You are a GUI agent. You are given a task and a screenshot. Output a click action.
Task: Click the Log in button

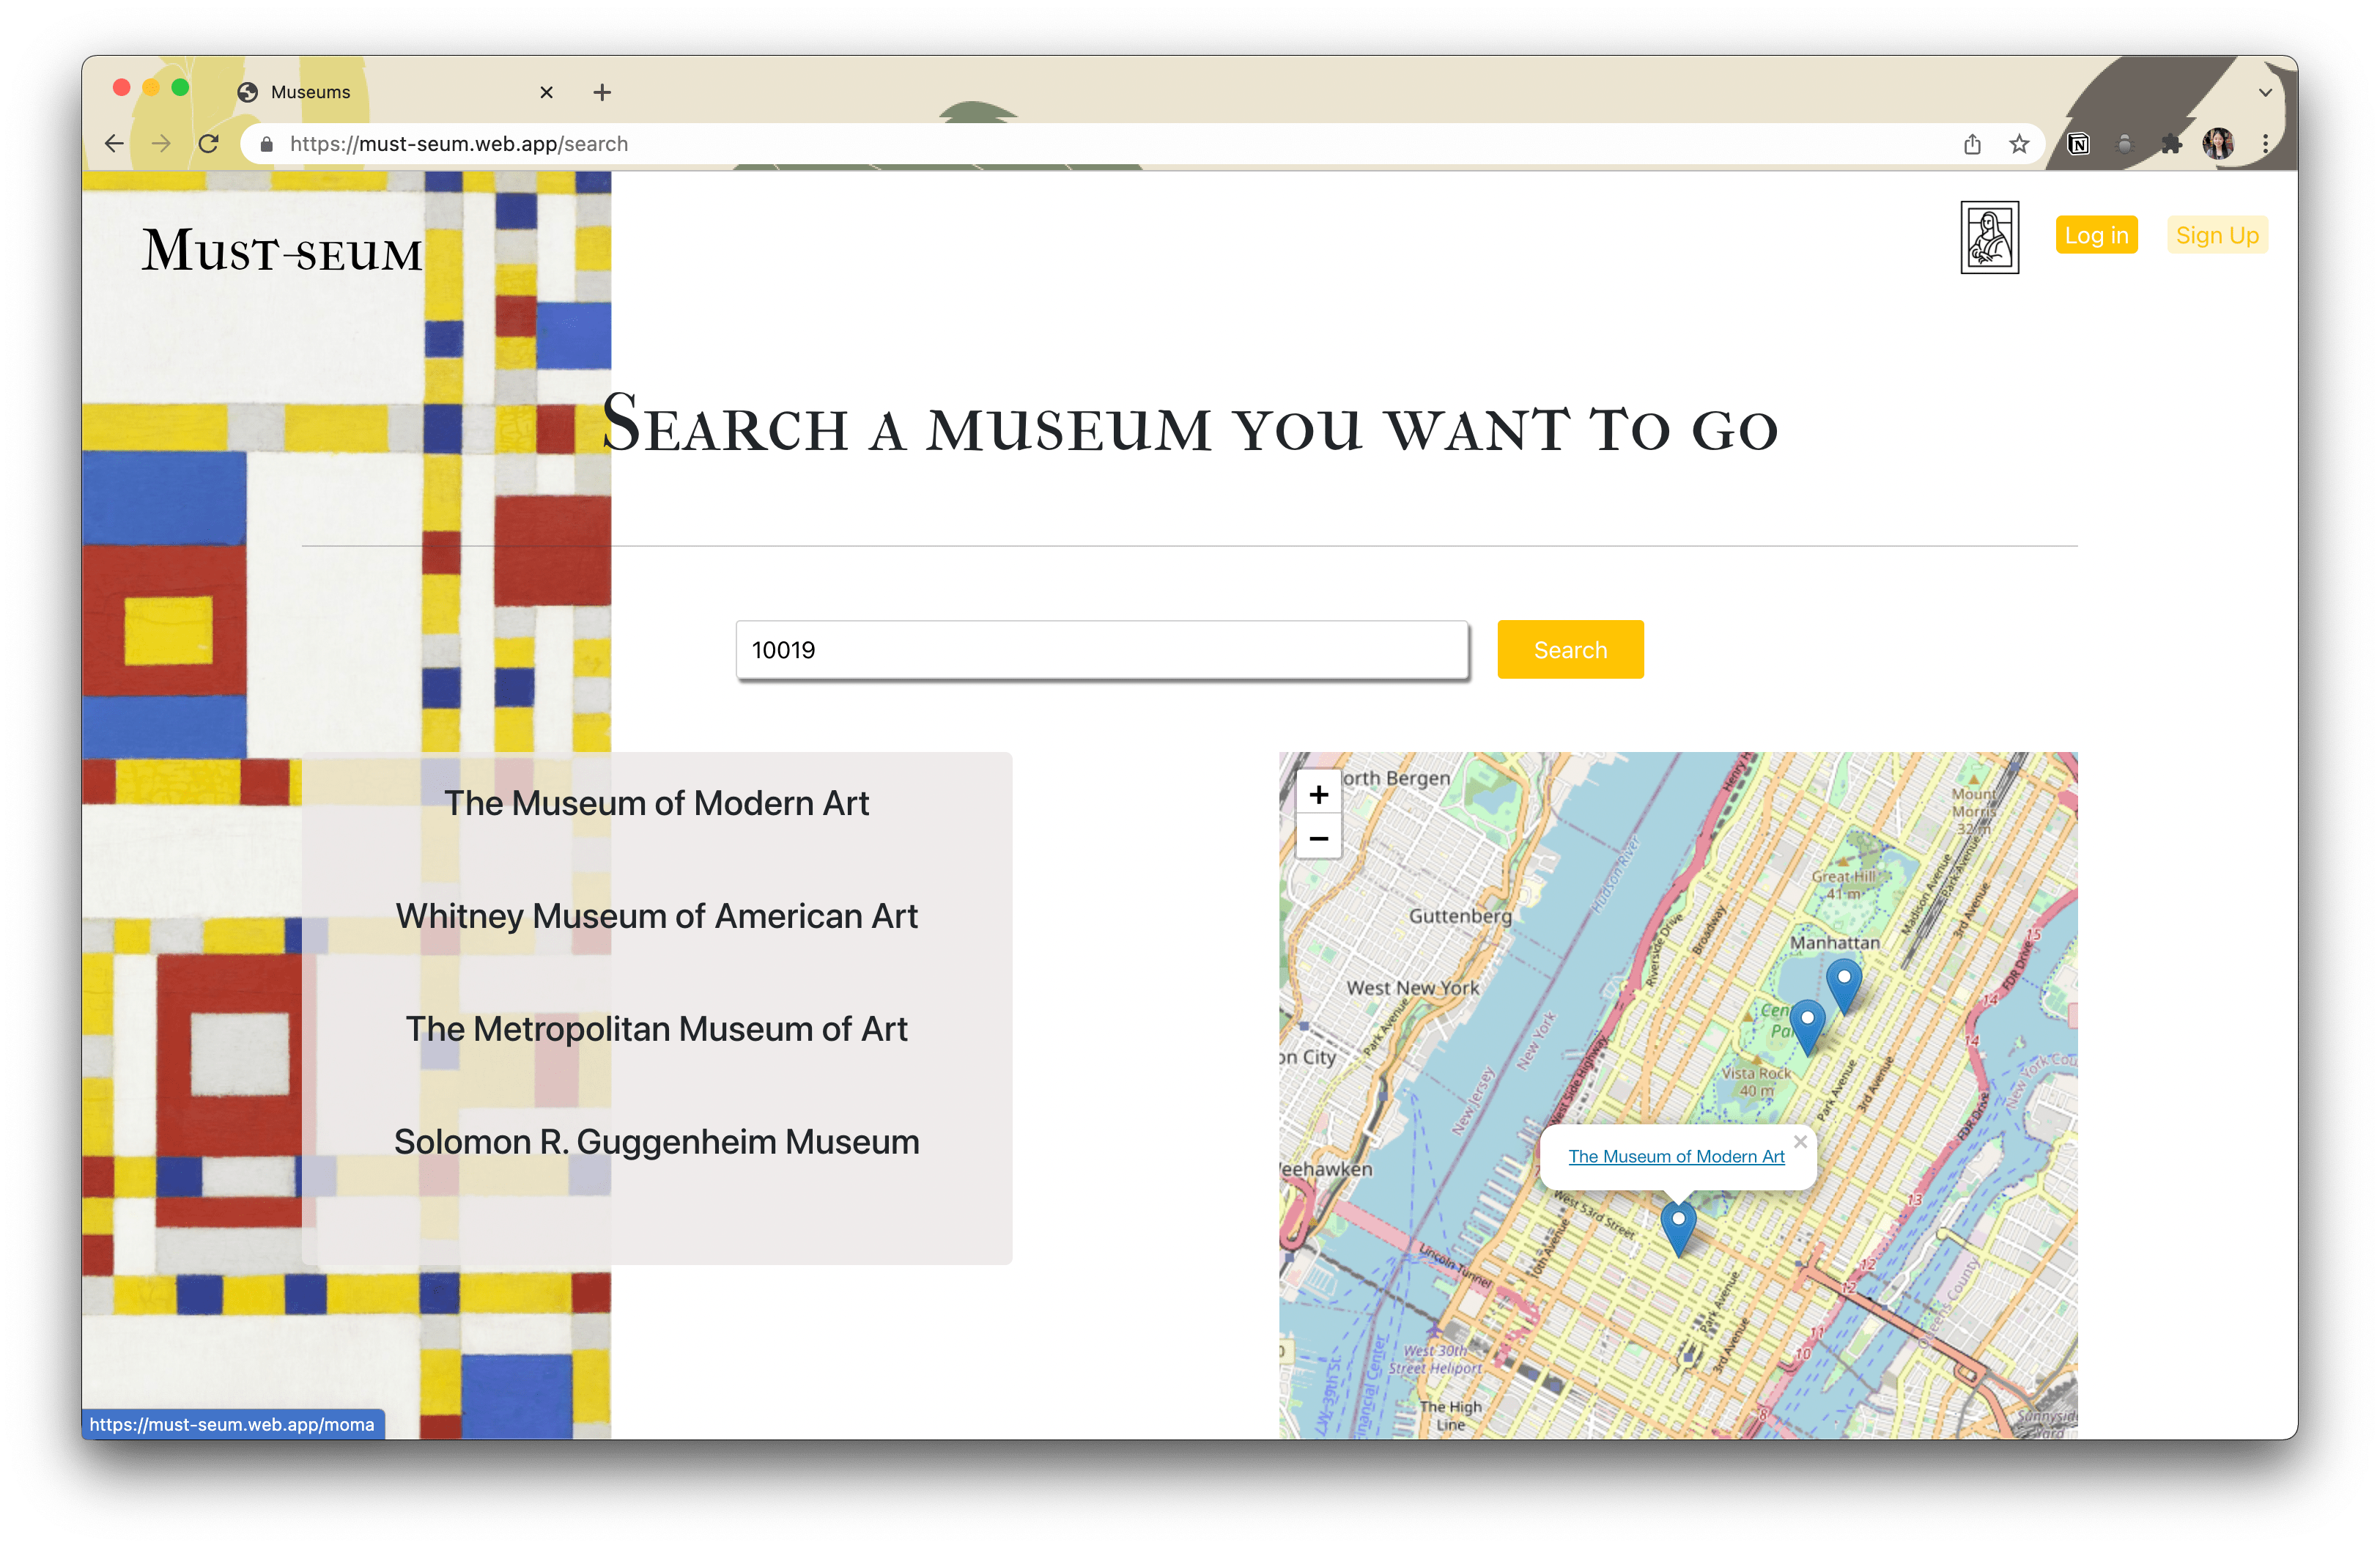tap(2096, 235)
